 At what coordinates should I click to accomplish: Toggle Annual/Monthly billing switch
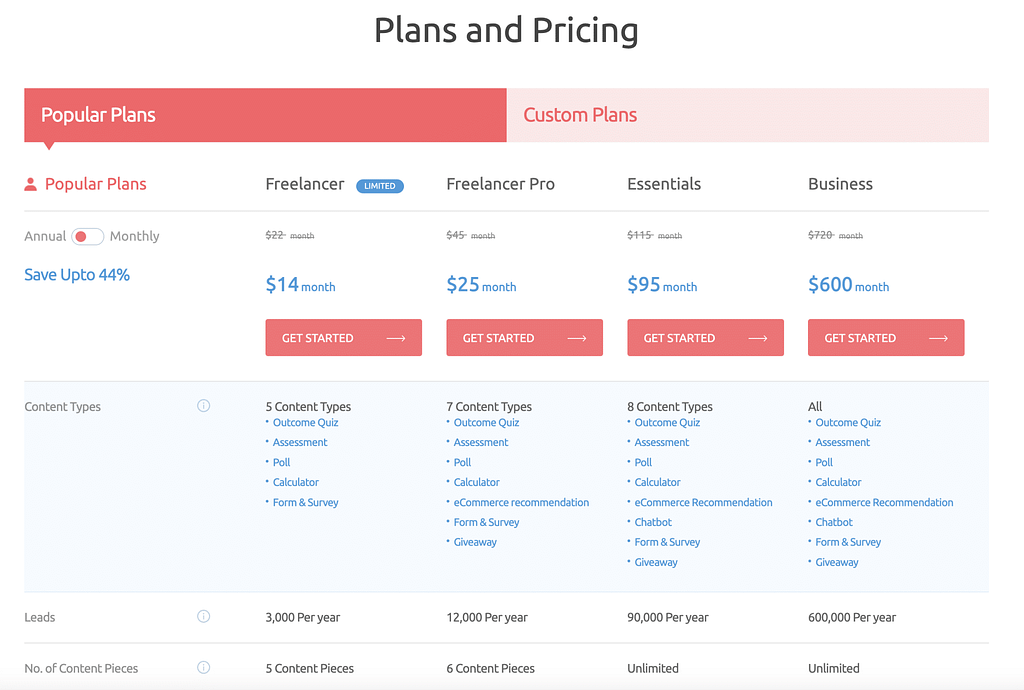(87, 236)
